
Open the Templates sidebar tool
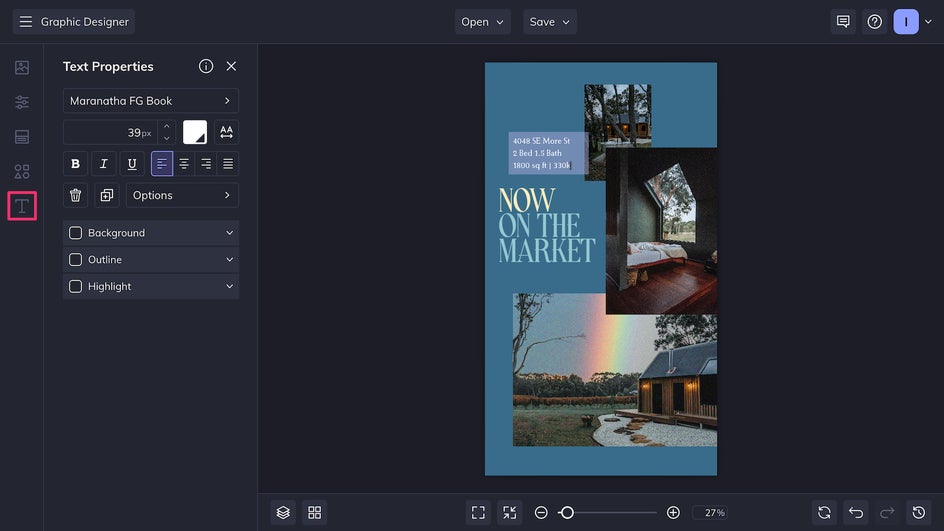(x=22, y=137)
